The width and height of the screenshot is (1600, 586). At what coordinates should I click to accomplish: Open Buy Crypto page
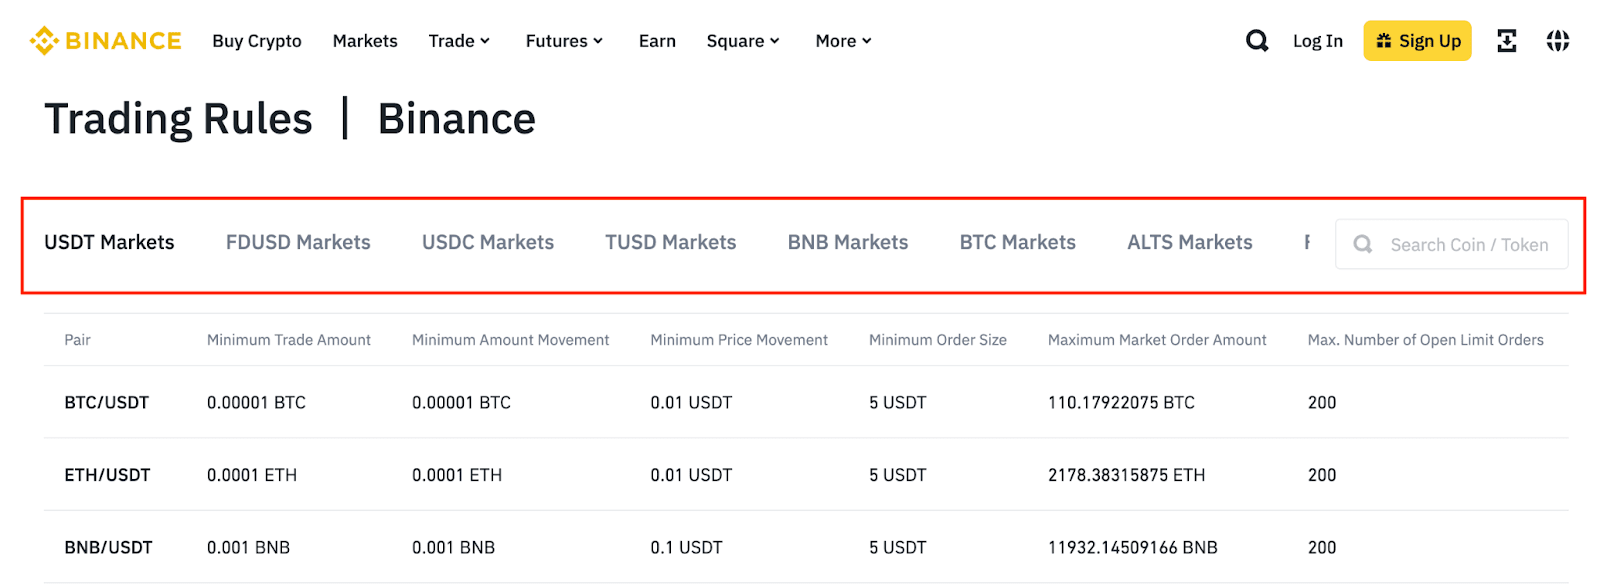257,41
